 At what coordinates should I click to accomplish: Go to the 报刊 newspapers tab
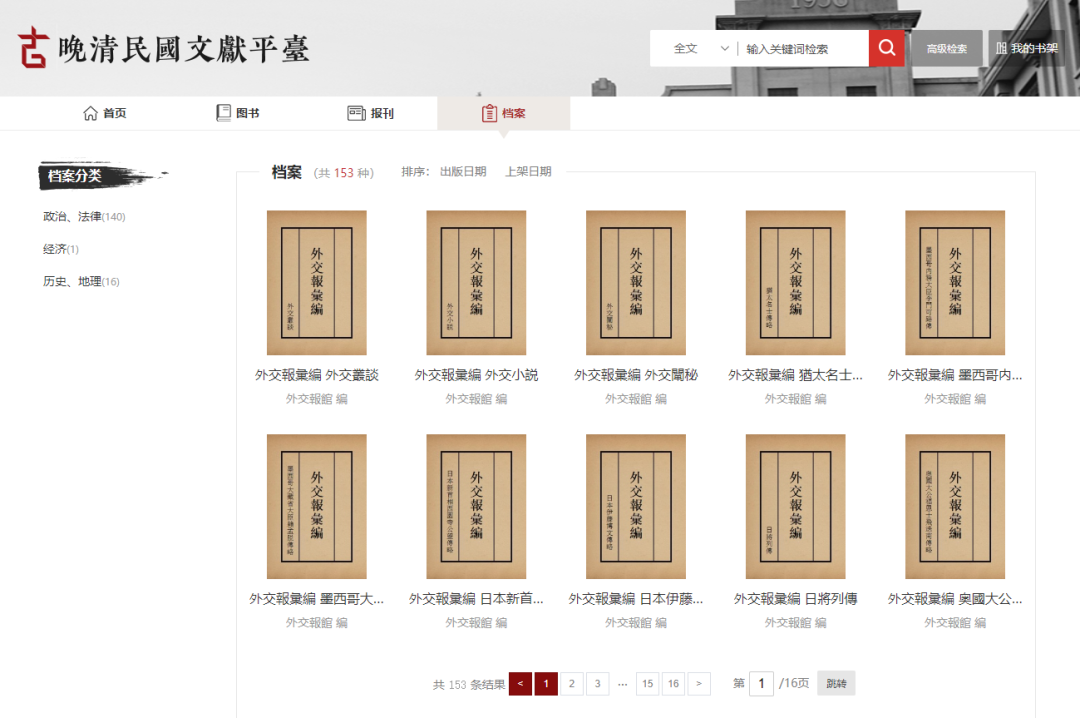[x=370, y=113]
